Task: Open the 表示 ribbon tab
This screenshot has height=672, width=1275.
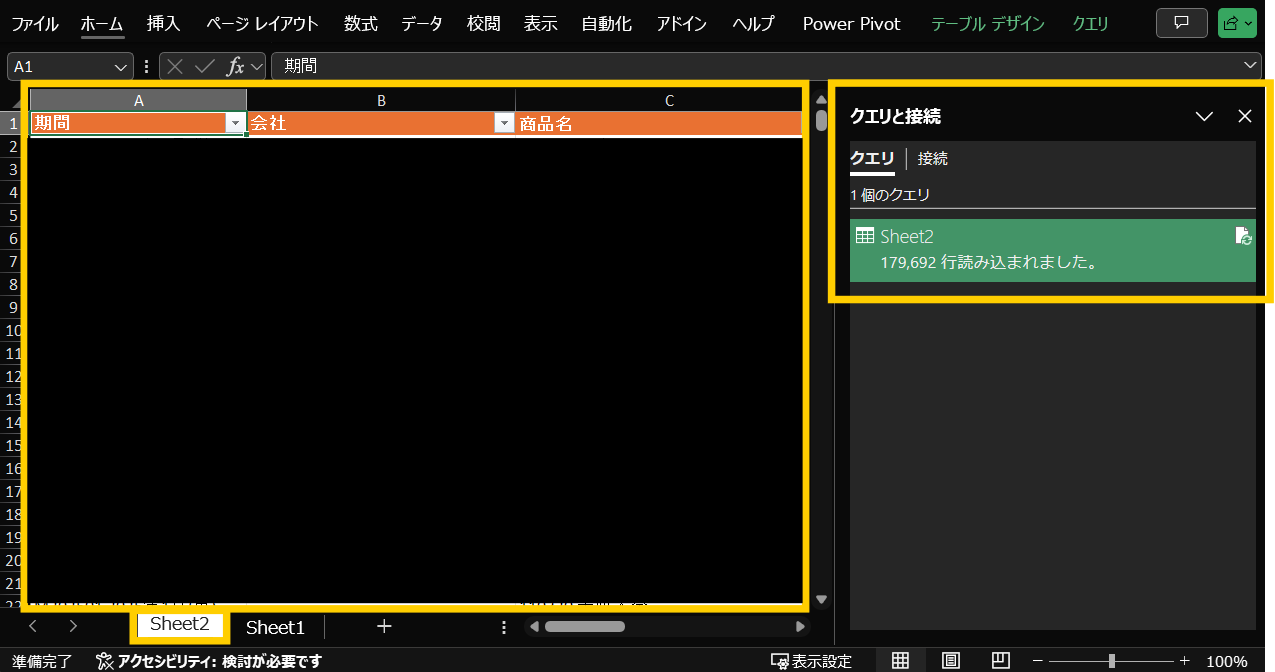Action: tap(540, 24)
